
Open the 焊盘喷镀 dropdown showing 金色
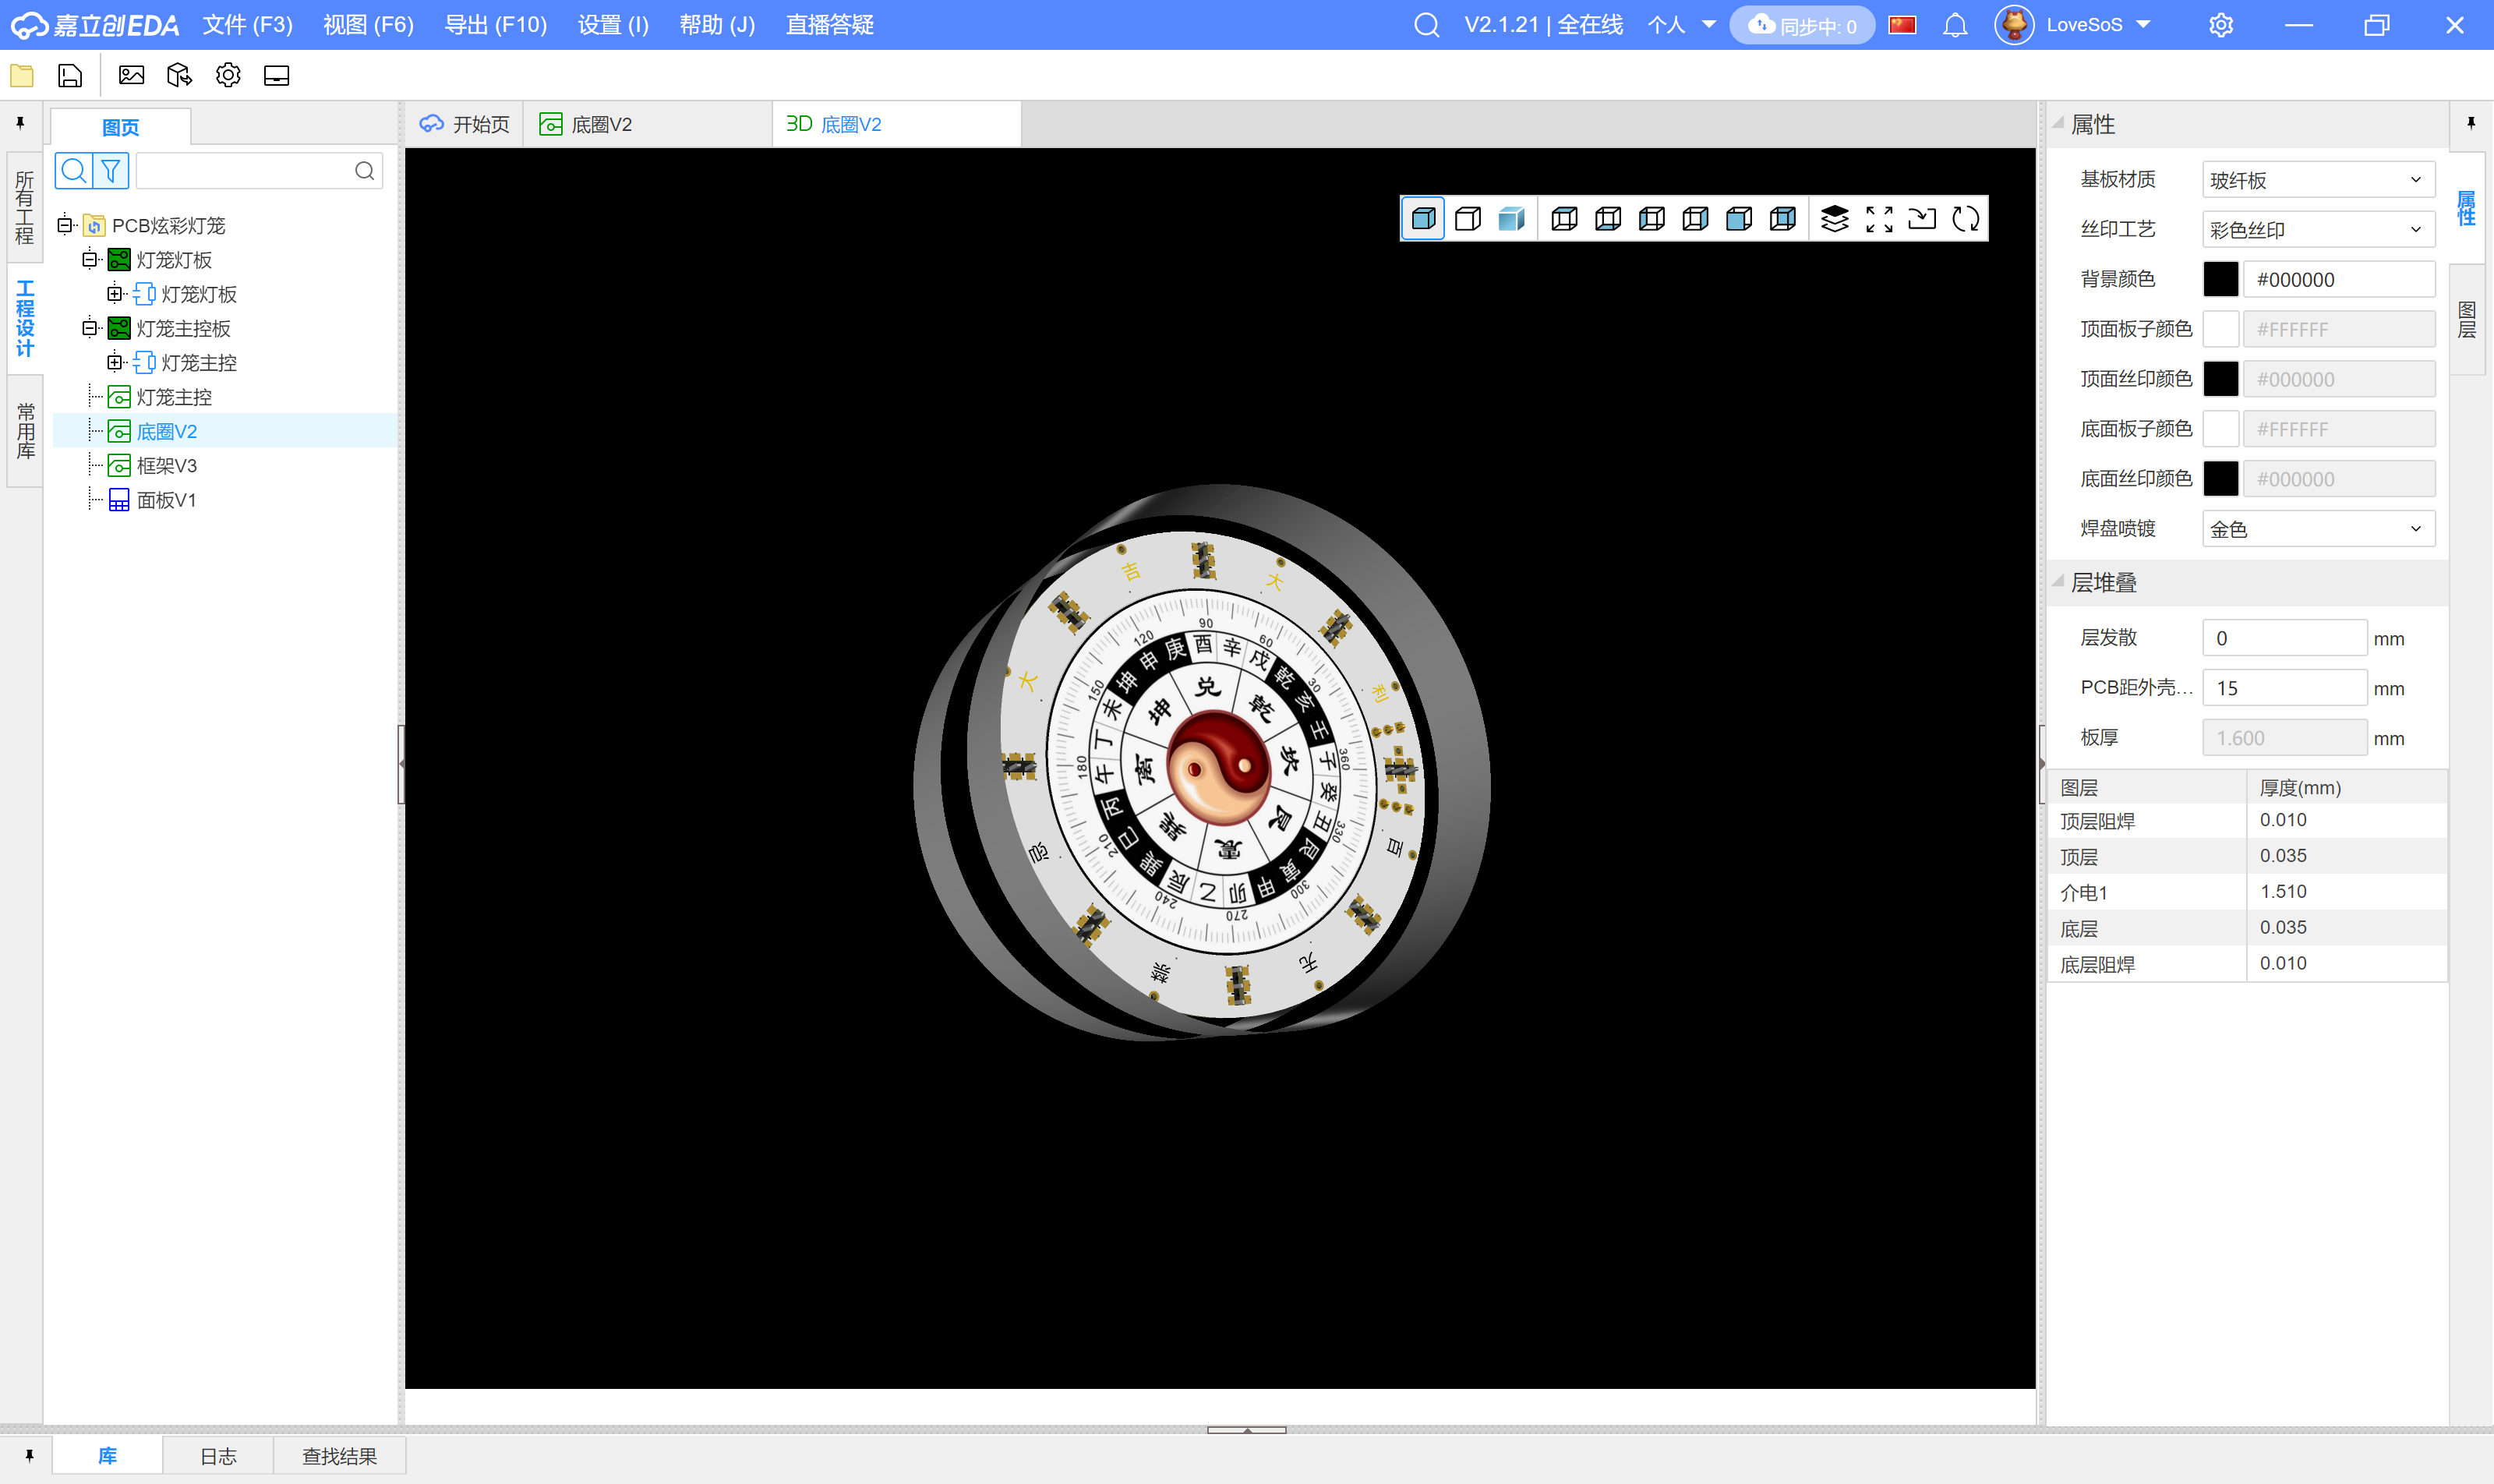click(2317, 529)
